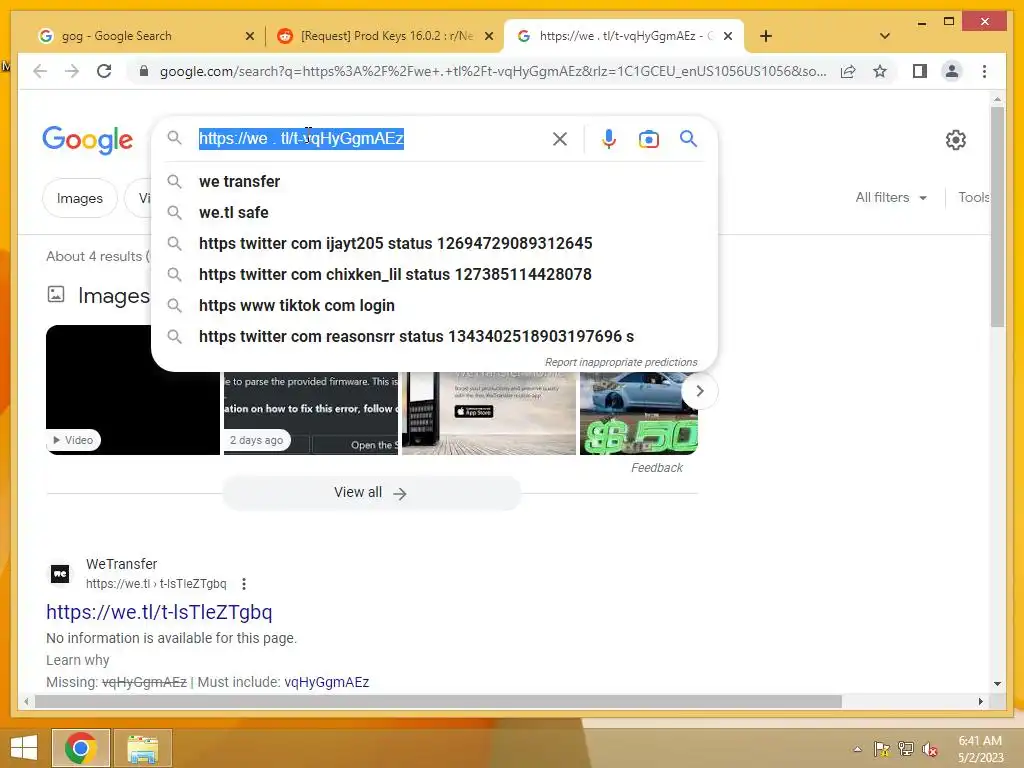Start voice search with microphone icon

click(x=609, y=138)
